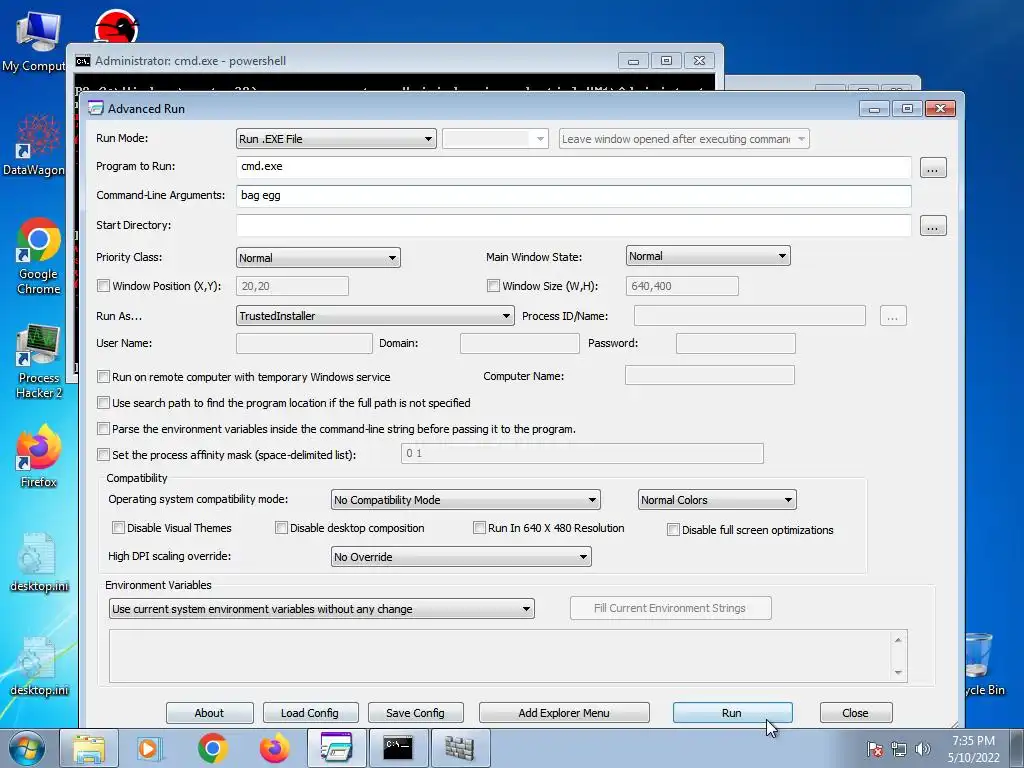The width and height of the screenshot is (1024, 768).
Task: Click the Advanced Run title bar icon
Action: click(x=96, y=108)
